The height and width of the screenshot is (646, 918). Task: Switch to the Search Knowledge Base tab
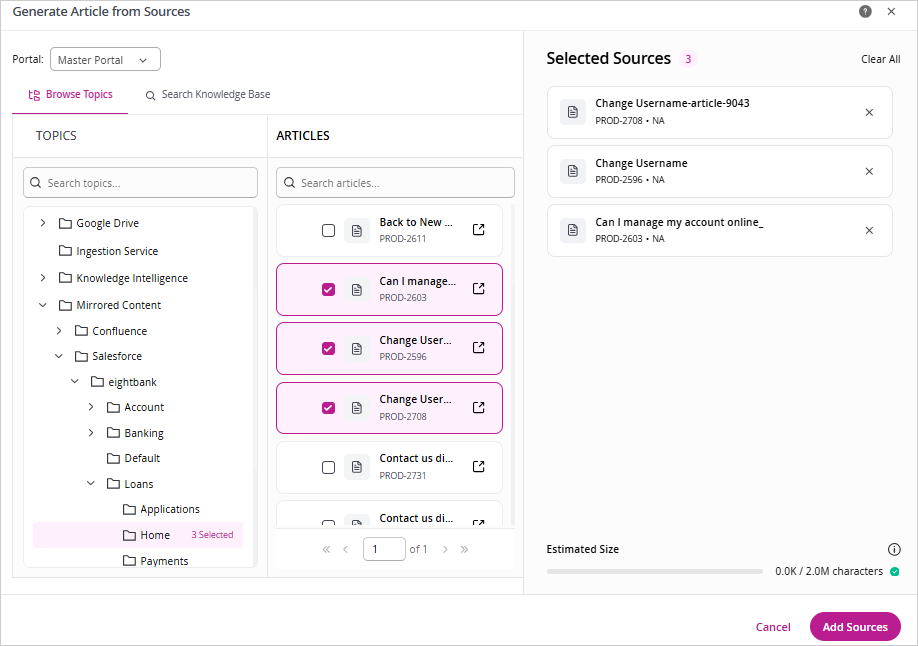pos(208,95)
